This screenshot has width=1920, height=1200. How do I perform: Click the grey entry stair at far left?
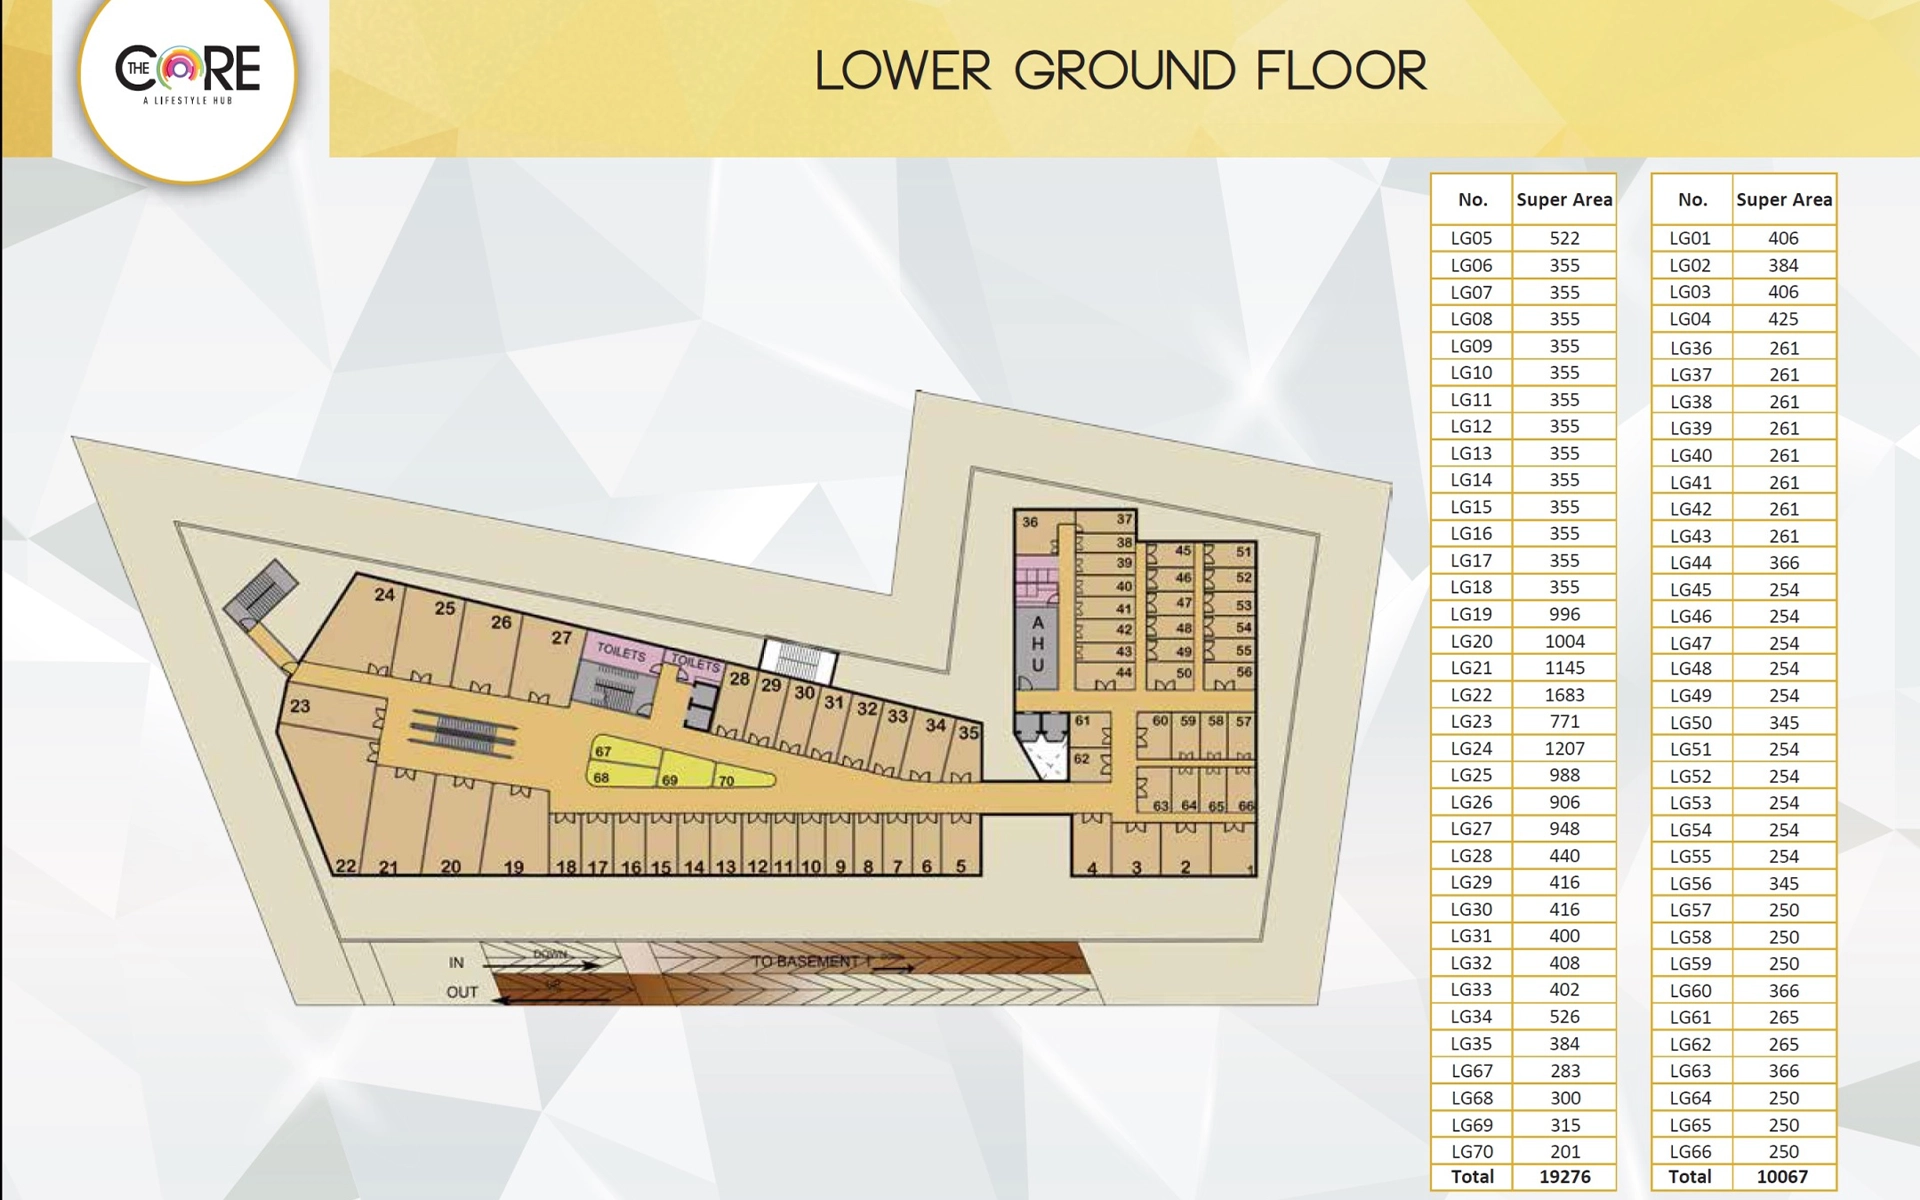point(260,593)
